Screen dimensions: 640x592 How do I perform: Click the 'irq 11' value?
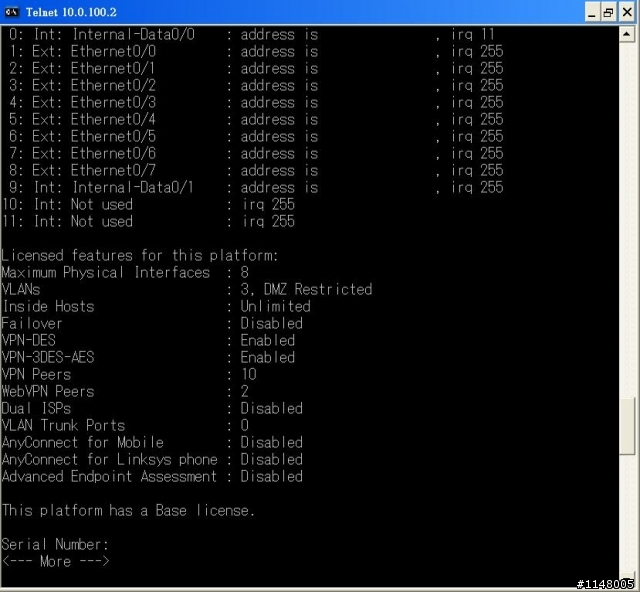point(473,34)
